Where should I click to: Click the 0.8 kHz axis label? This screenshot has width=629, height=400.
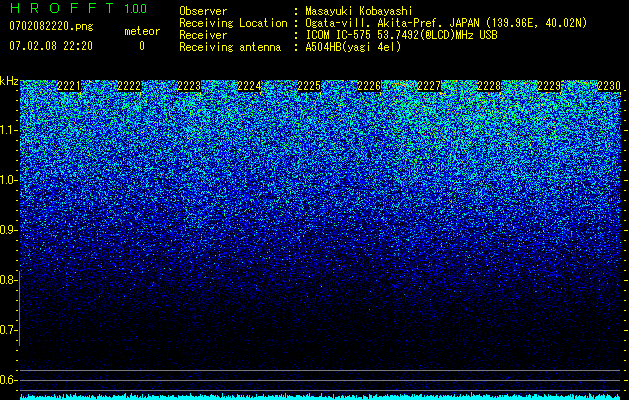point(7,280)
